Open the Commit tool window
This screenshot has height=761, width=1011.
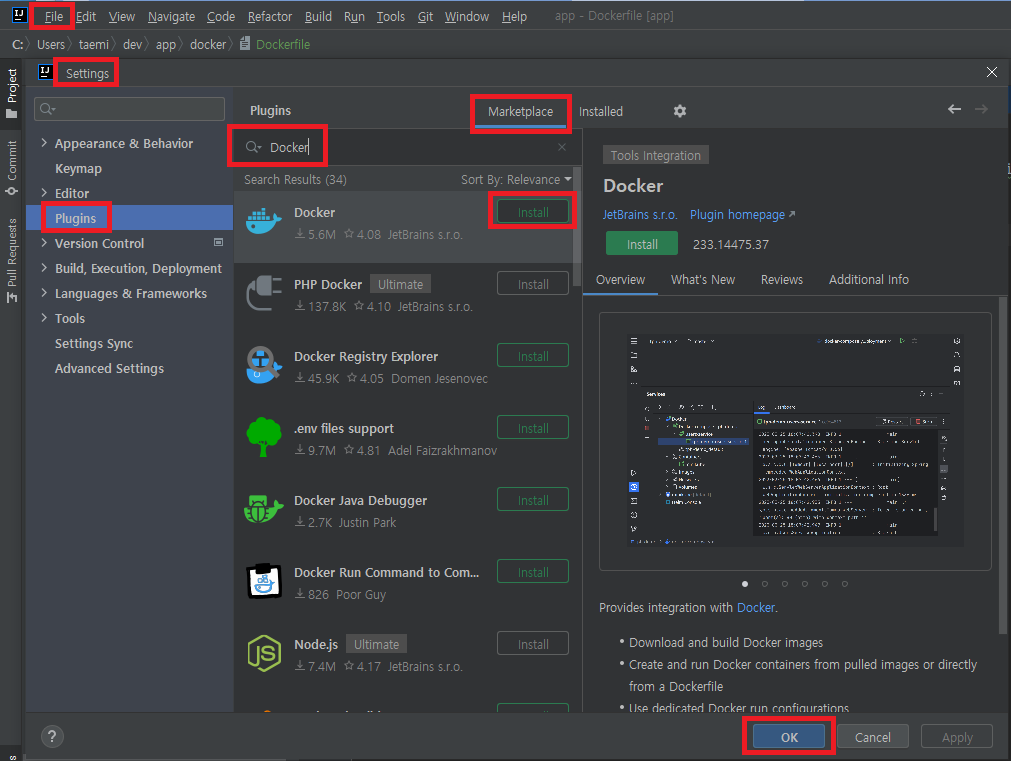coord(12,168)
